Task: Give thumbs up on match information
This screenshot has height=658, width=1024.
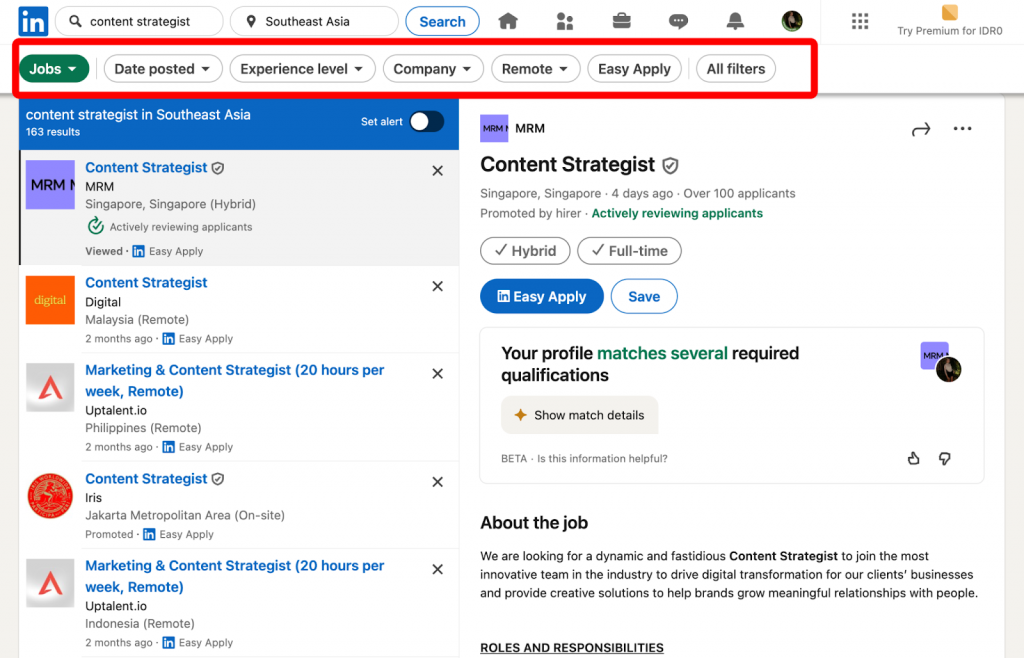Action: (913, 458)
